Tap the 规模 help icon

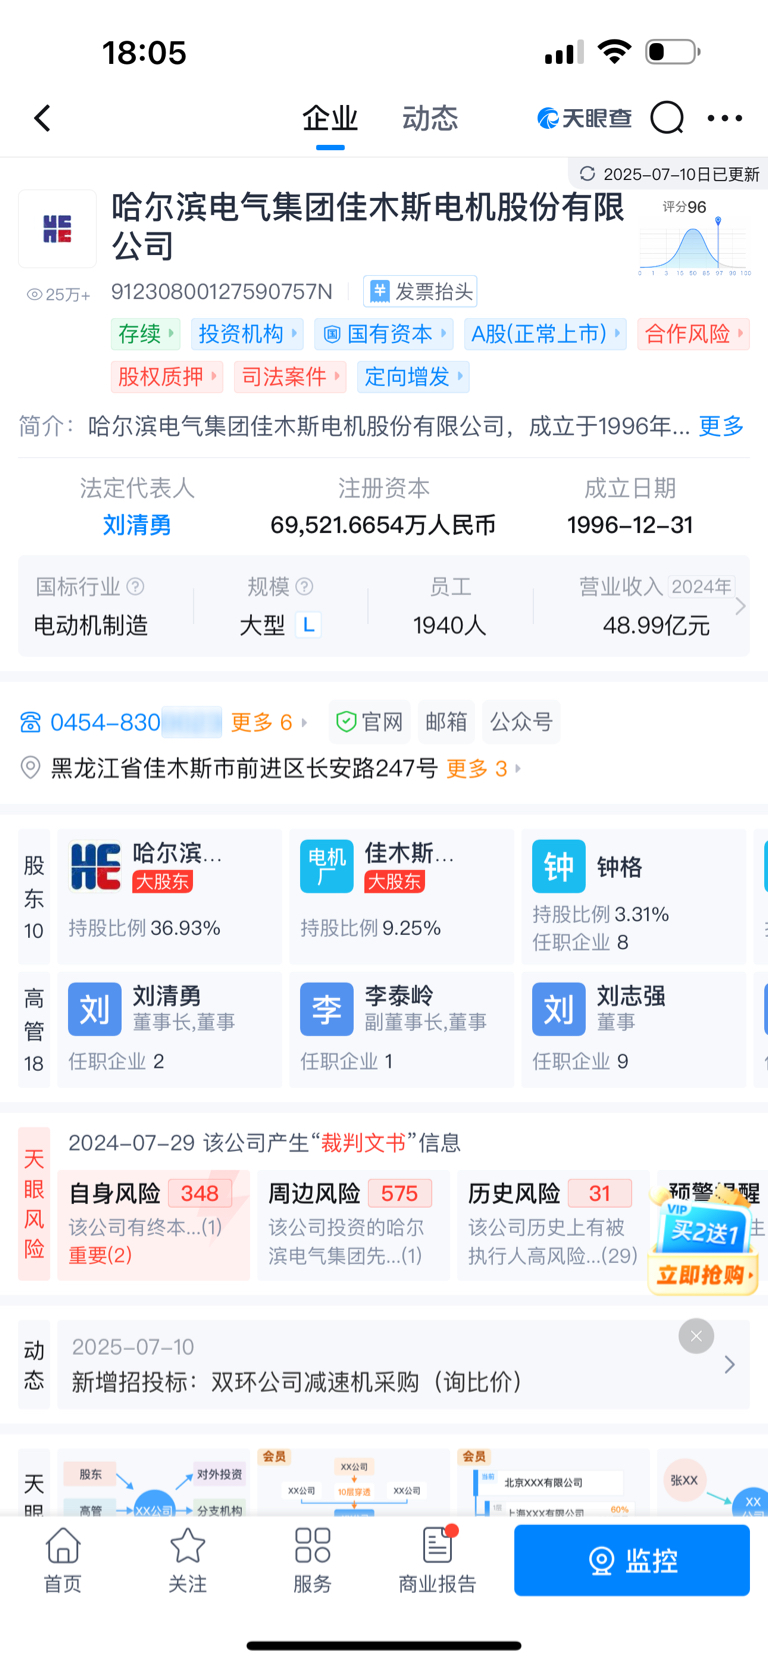(x=305, y=586)
